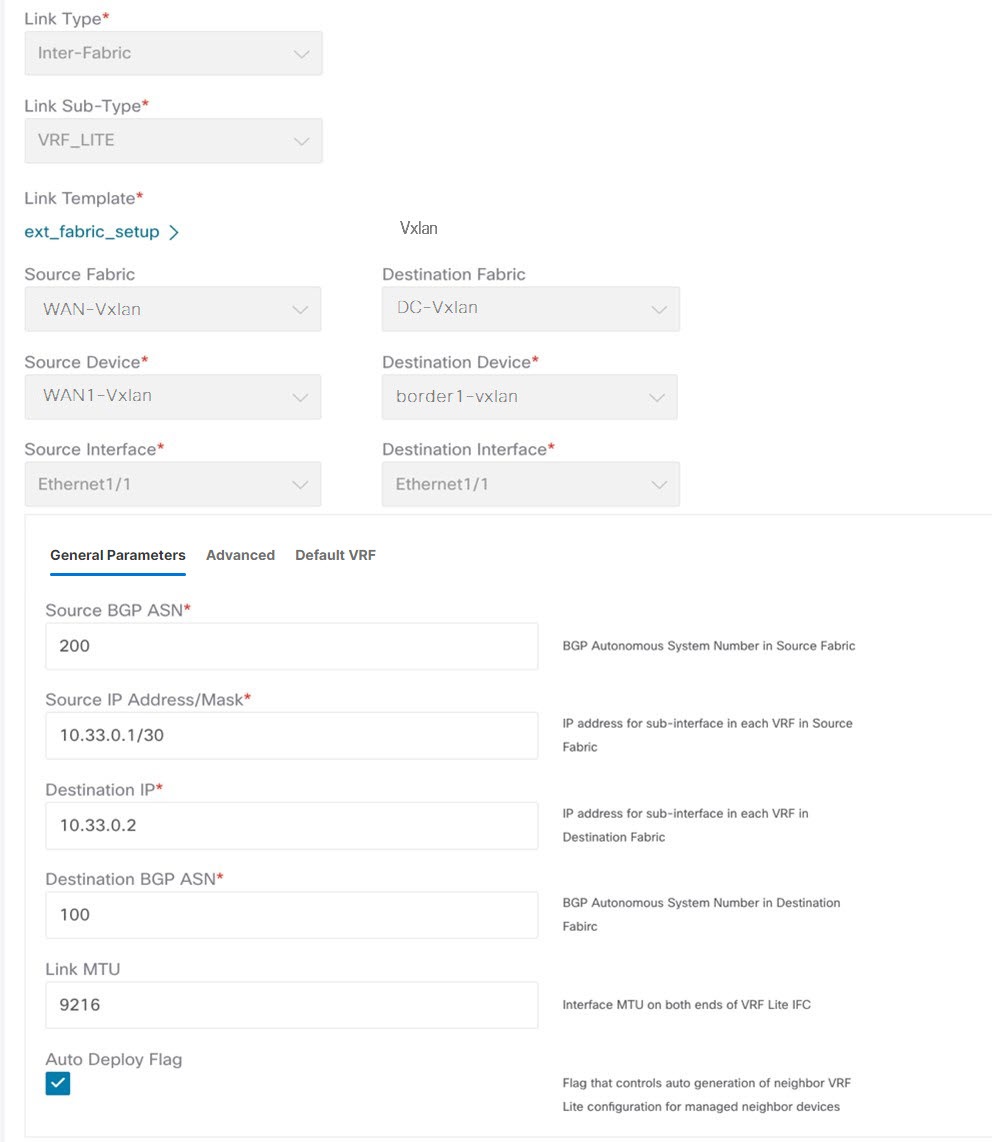The height and width of the screenshot is (1142, 992).
Task: Click the Destination IP input showing 10.33.0.2
Action: [x=291, y=825]
